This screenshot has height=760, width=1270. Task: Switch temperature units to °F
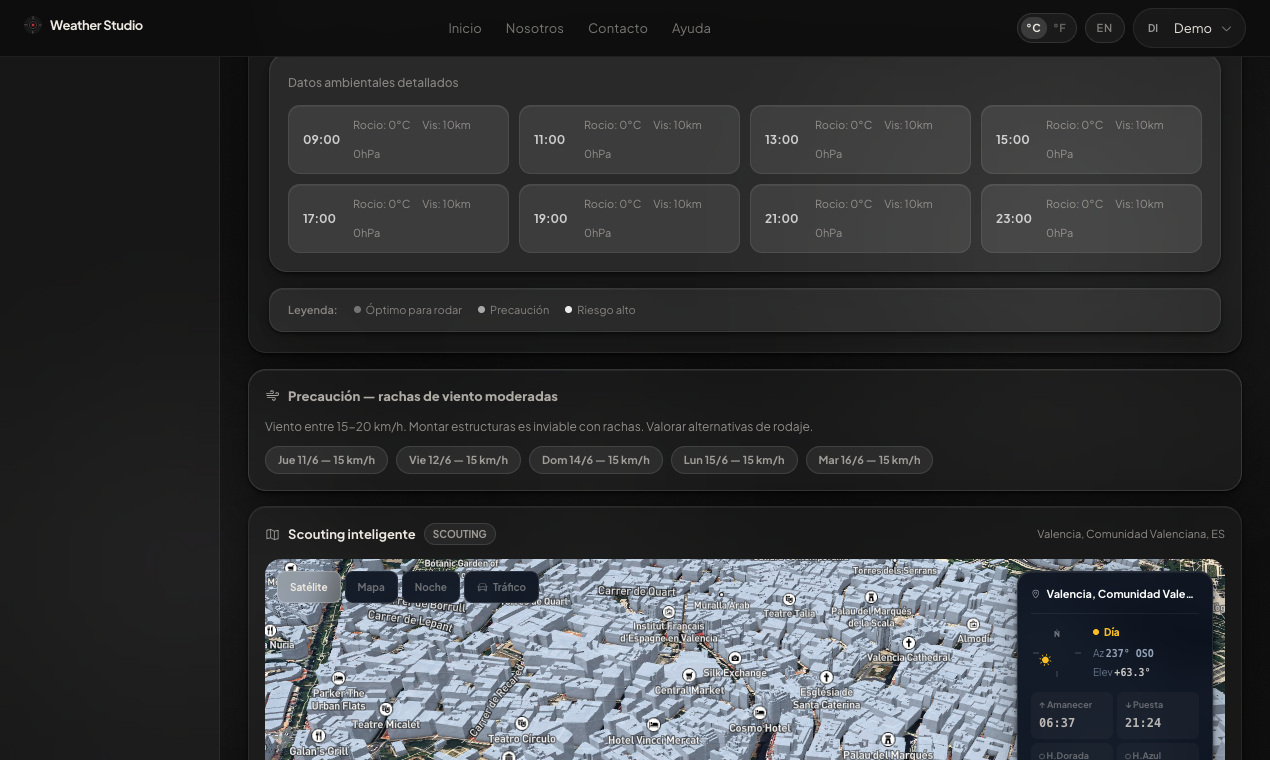coord(1060,28)
